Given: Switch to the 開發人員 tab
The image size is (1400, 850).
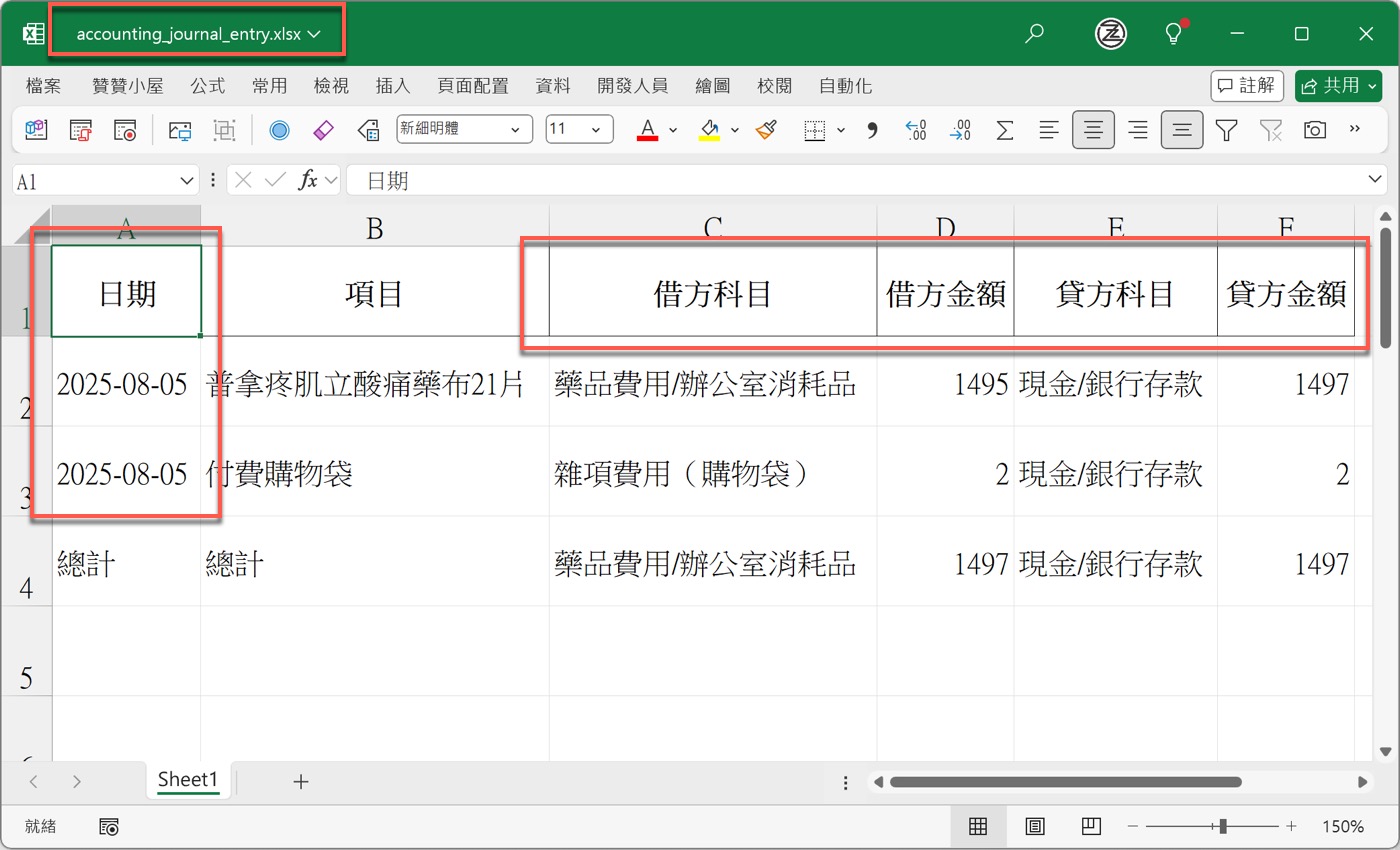Looking at the screenshot, I should [632, 86].
